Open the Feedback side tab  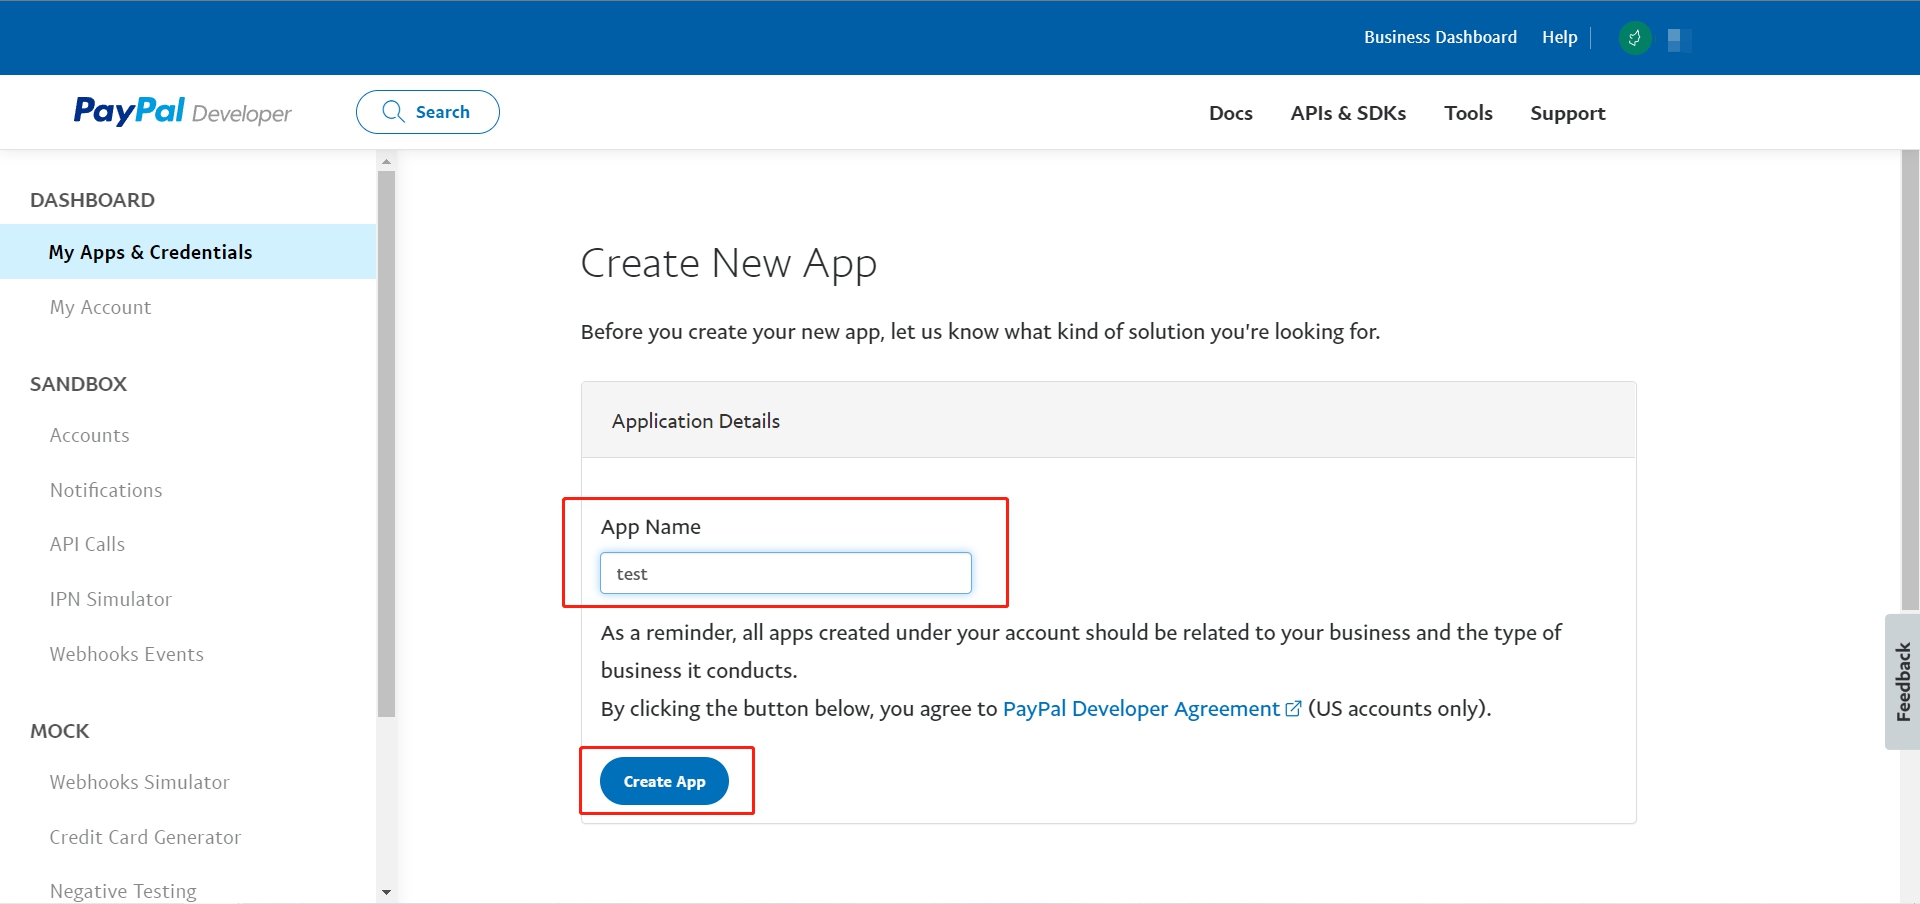(1902, 682)
